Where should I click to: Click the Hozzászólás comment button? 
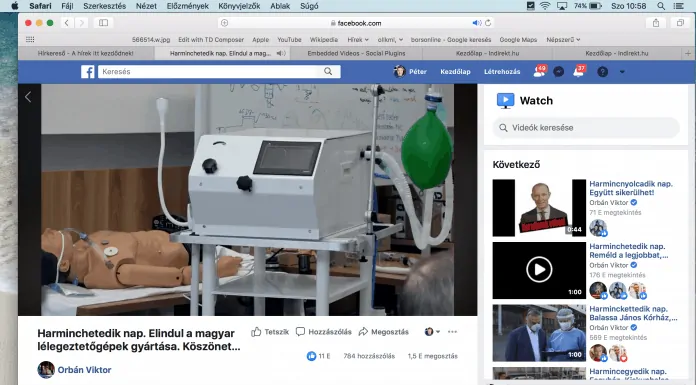(x=324, y=332)
